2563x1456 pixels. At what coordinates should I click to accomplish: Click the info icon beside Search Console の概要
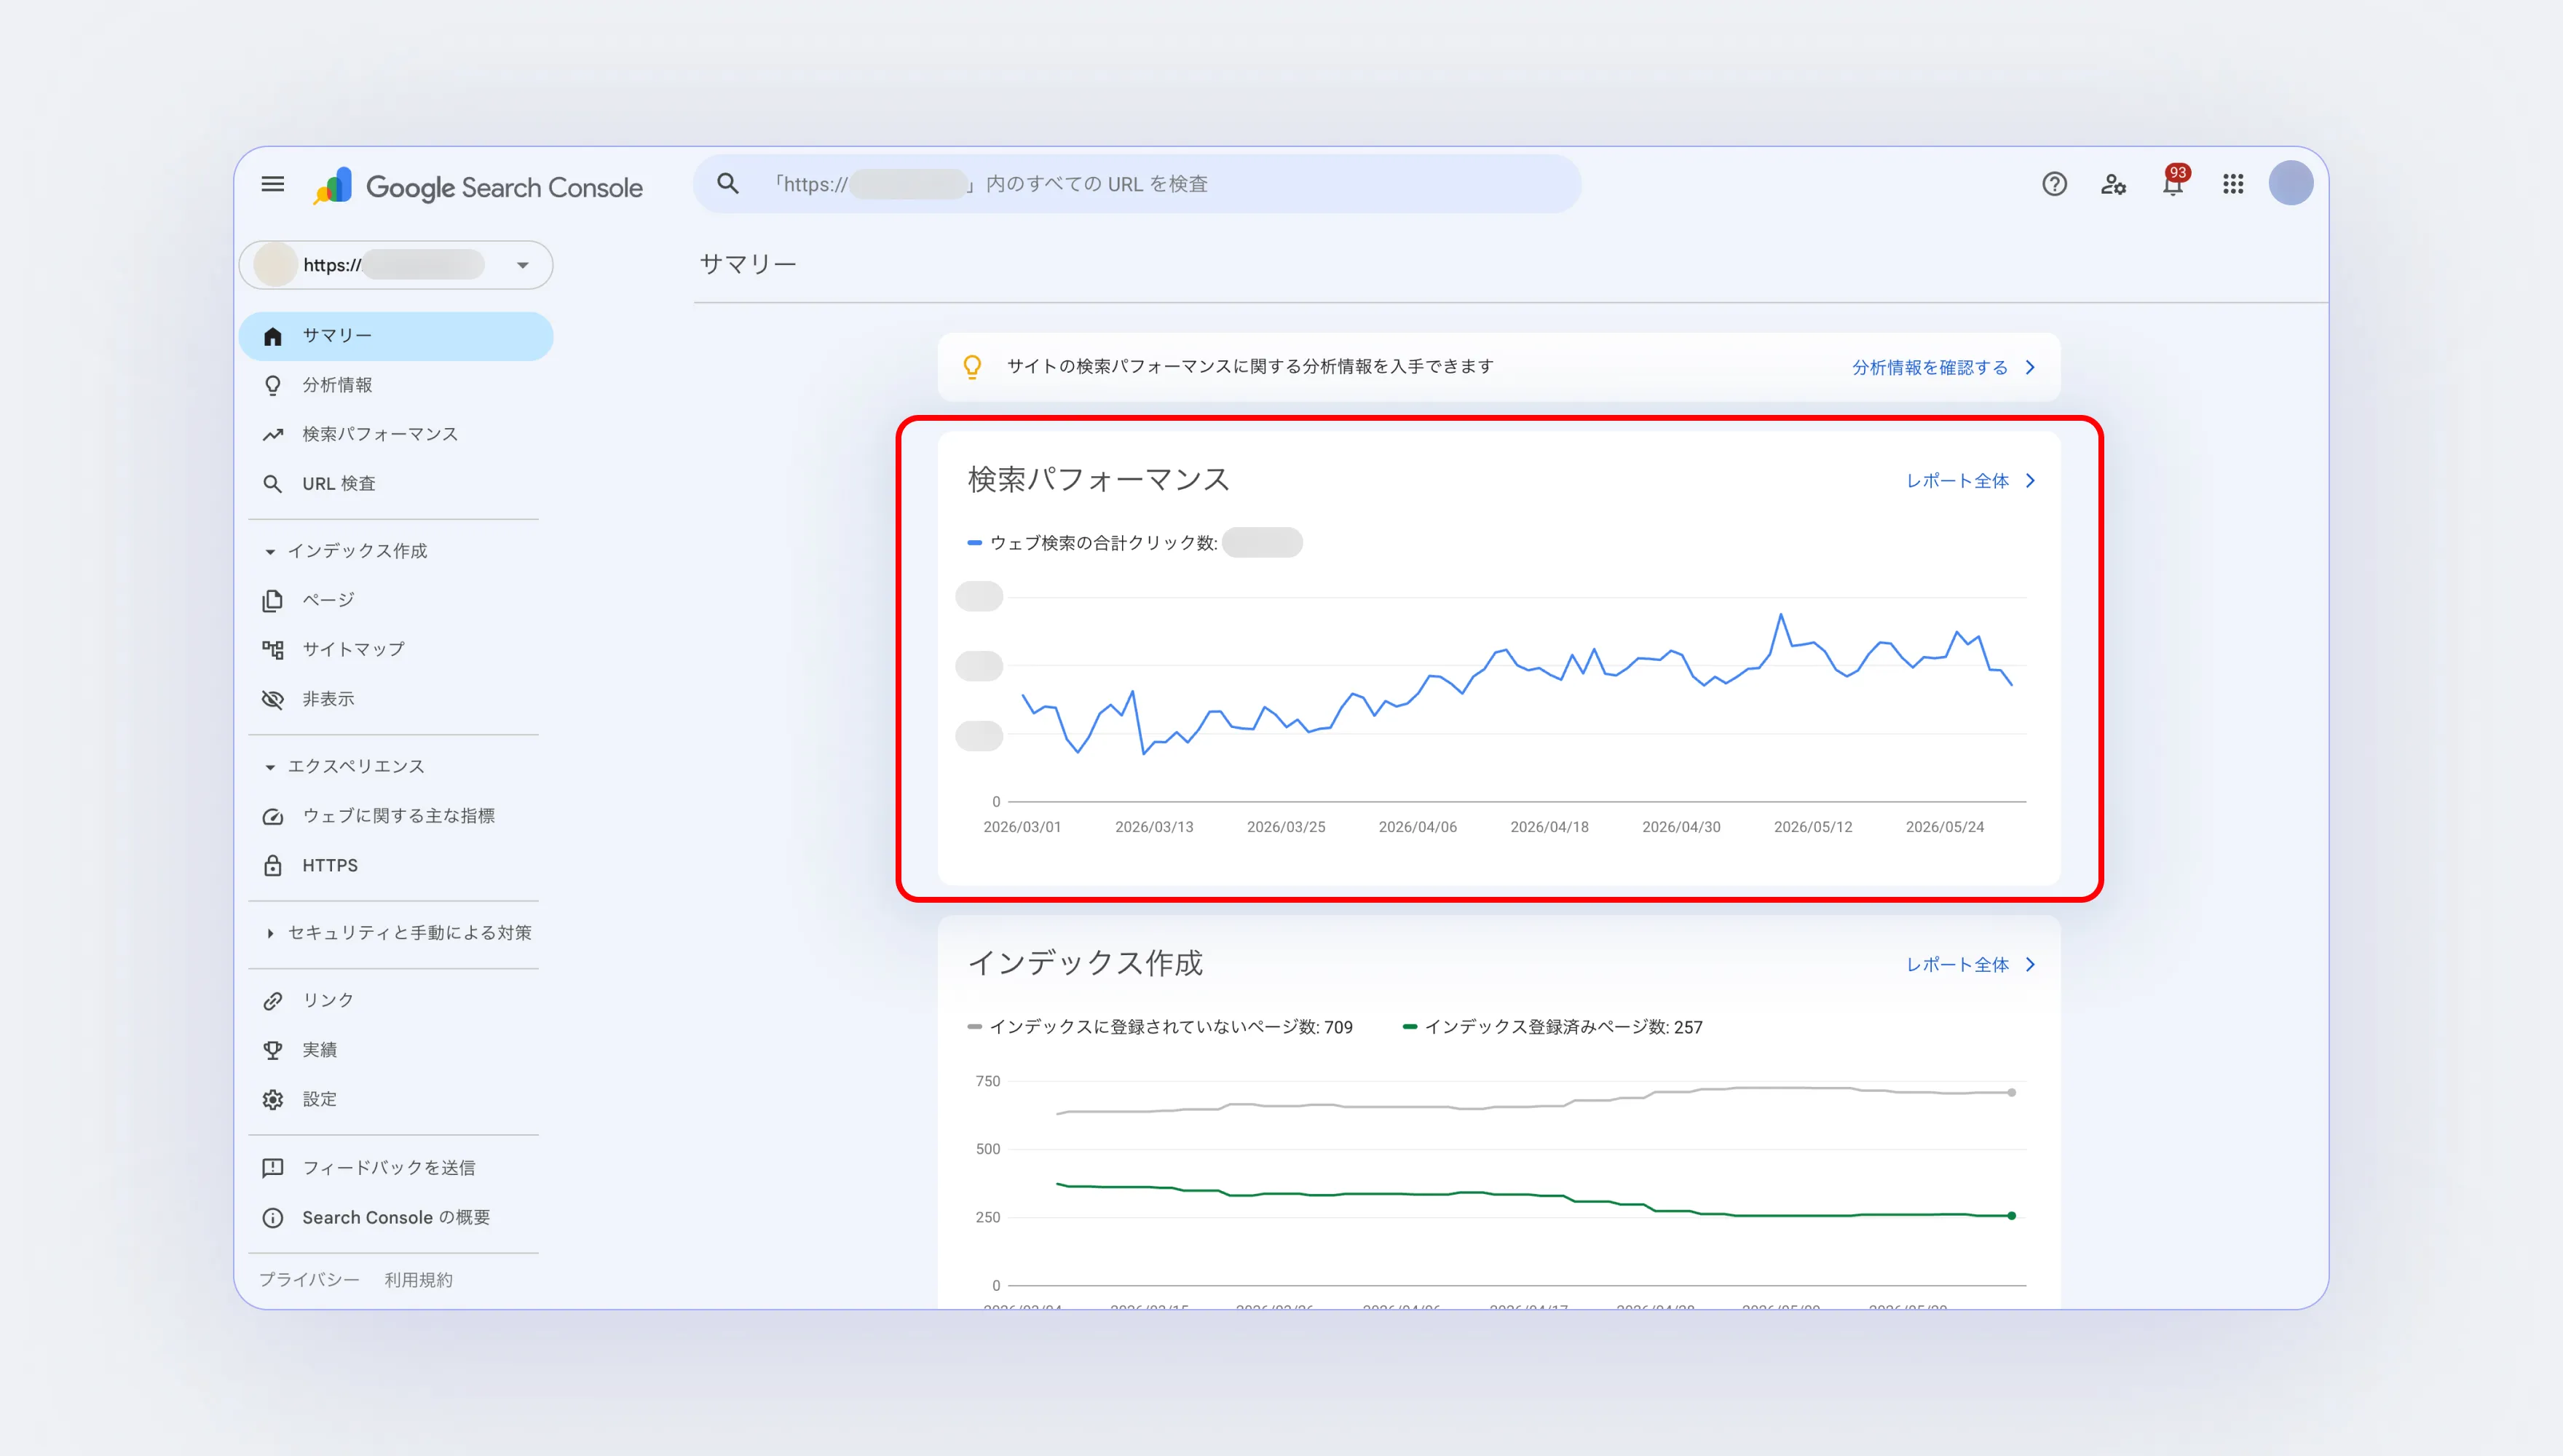(272, 1218)
